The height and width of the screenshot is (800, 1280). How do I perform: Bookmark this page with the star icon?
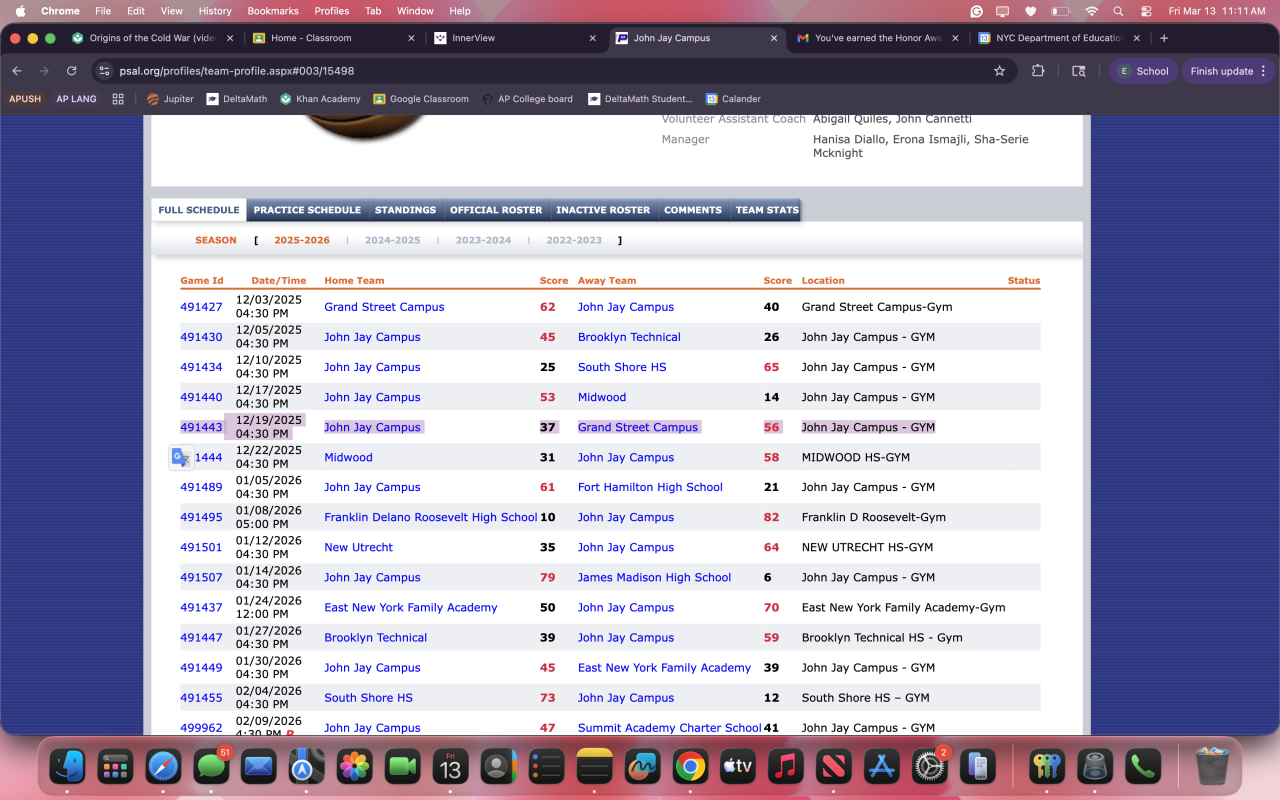999,71
